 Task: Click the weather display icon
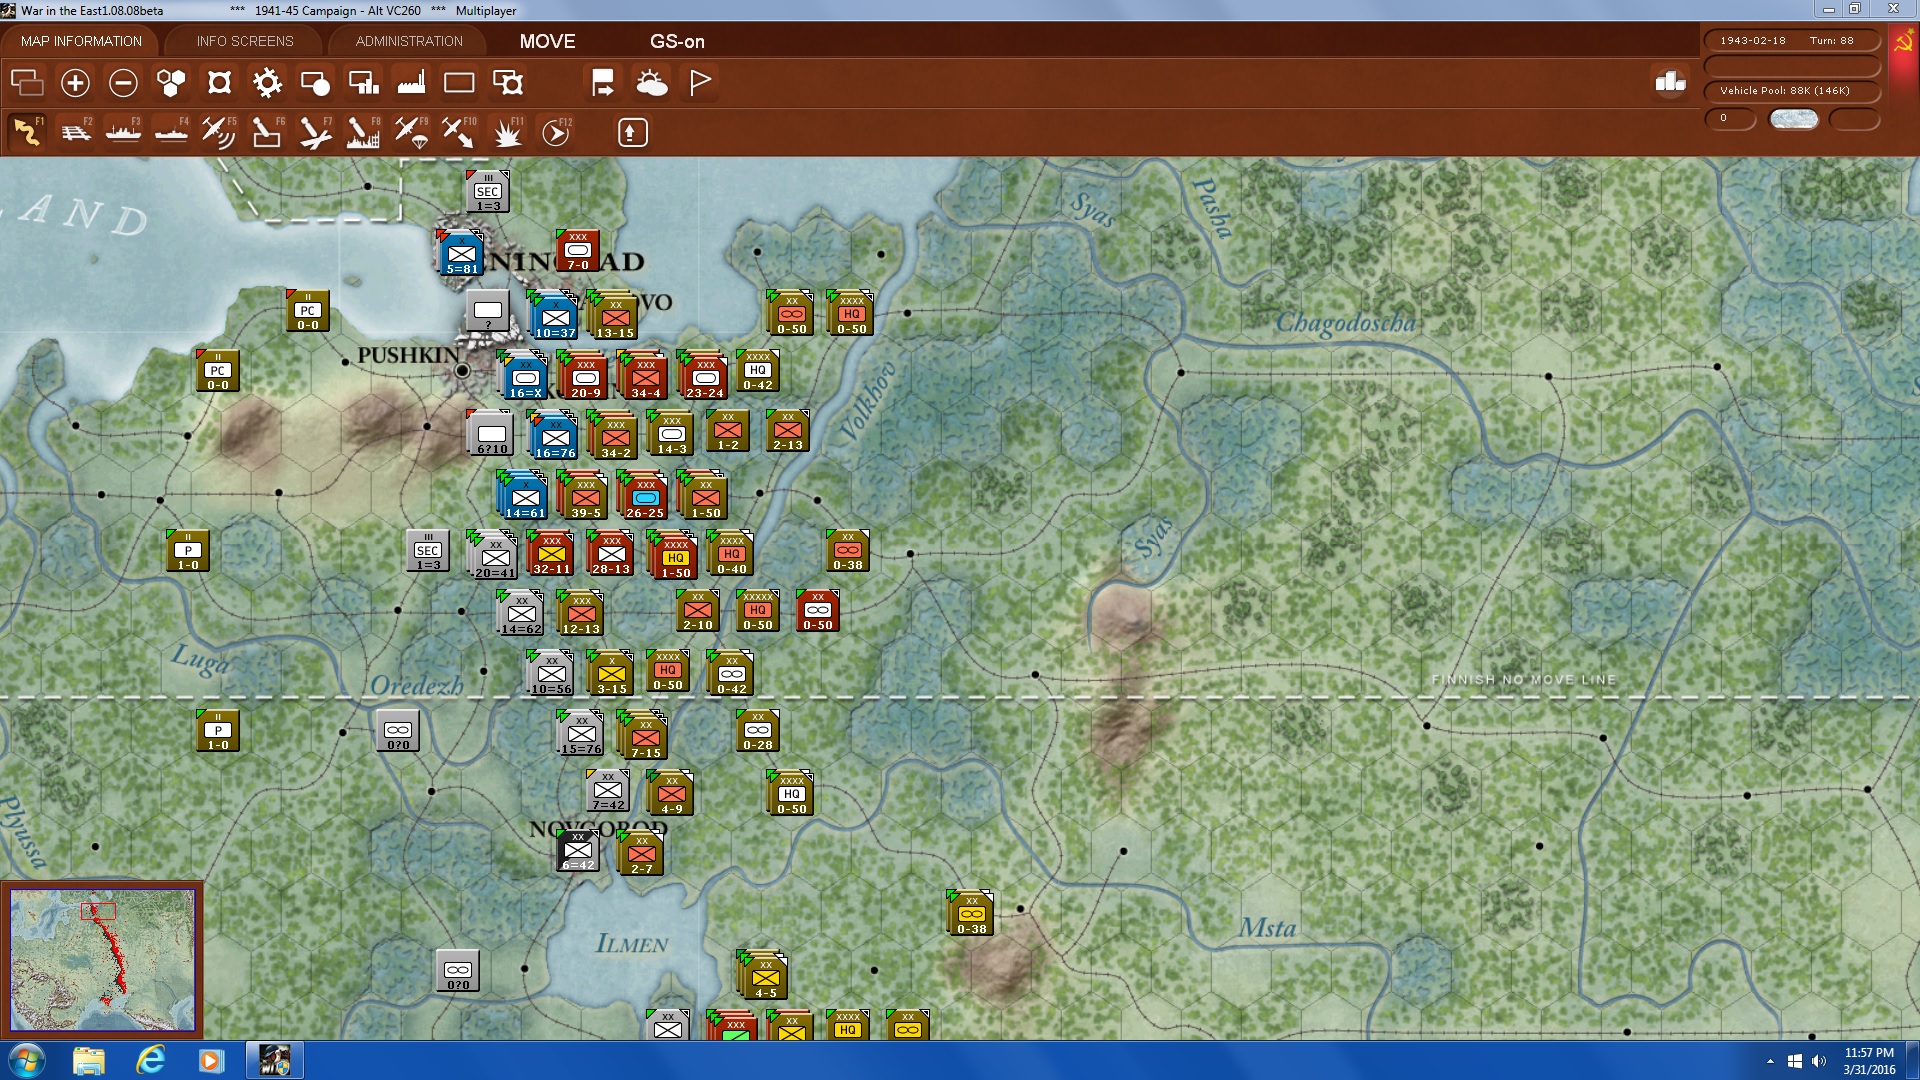point(653,83)
